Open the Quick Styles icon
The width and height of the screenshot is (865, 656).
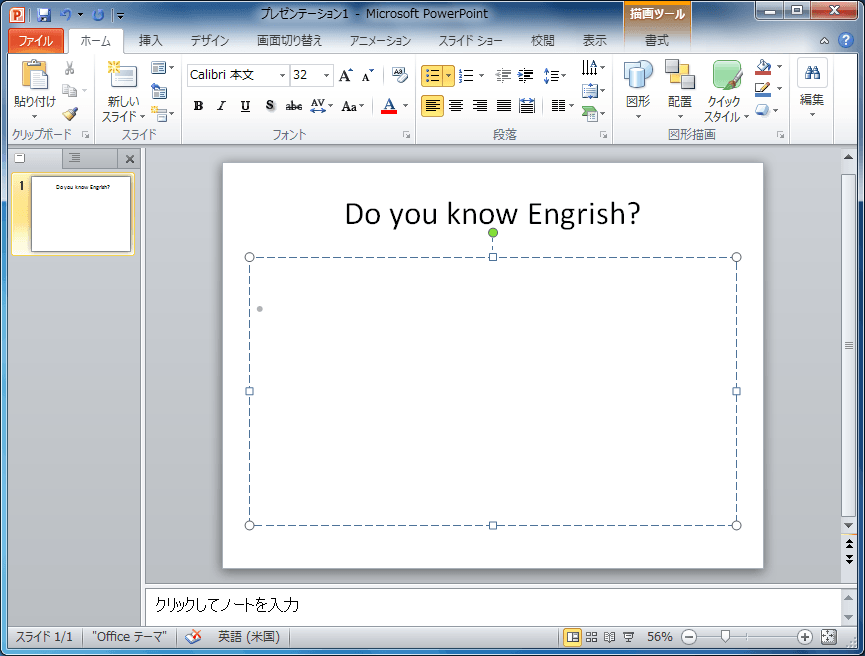pos(726,76)
